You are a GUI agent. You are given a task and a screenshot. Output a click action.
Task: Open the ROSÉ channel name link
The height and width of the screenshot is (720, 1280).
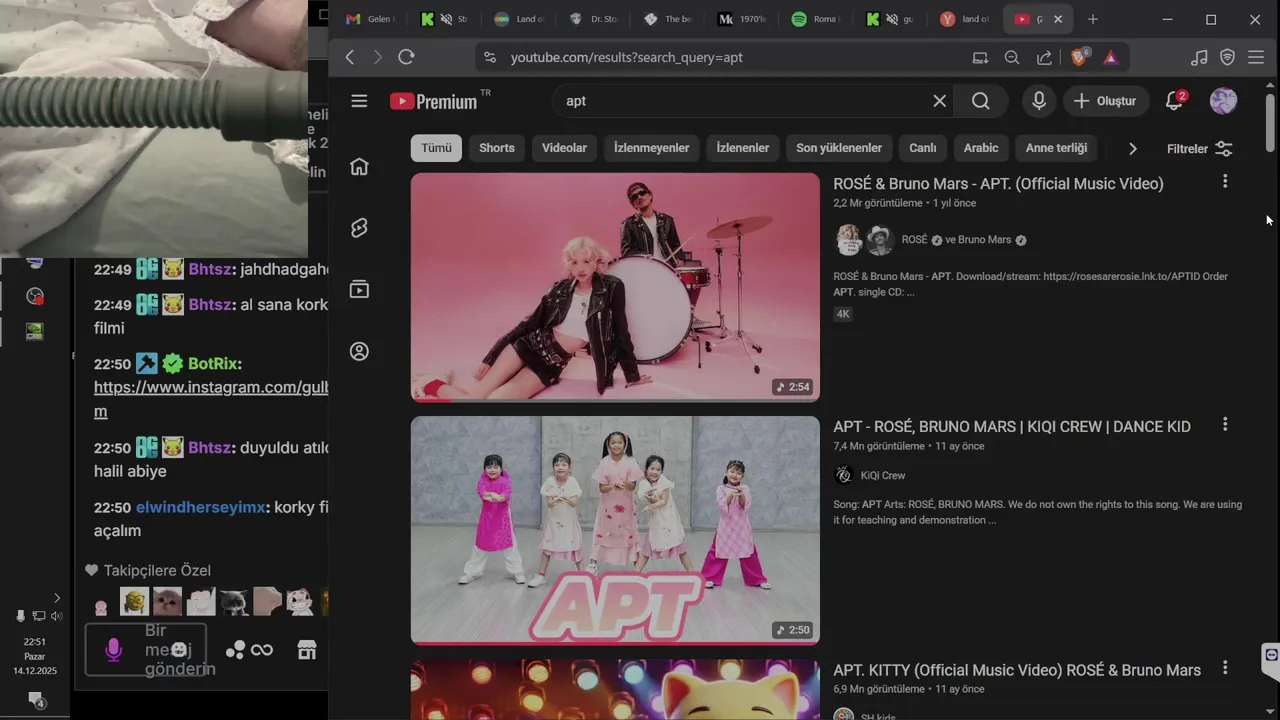tap(914, 240)
